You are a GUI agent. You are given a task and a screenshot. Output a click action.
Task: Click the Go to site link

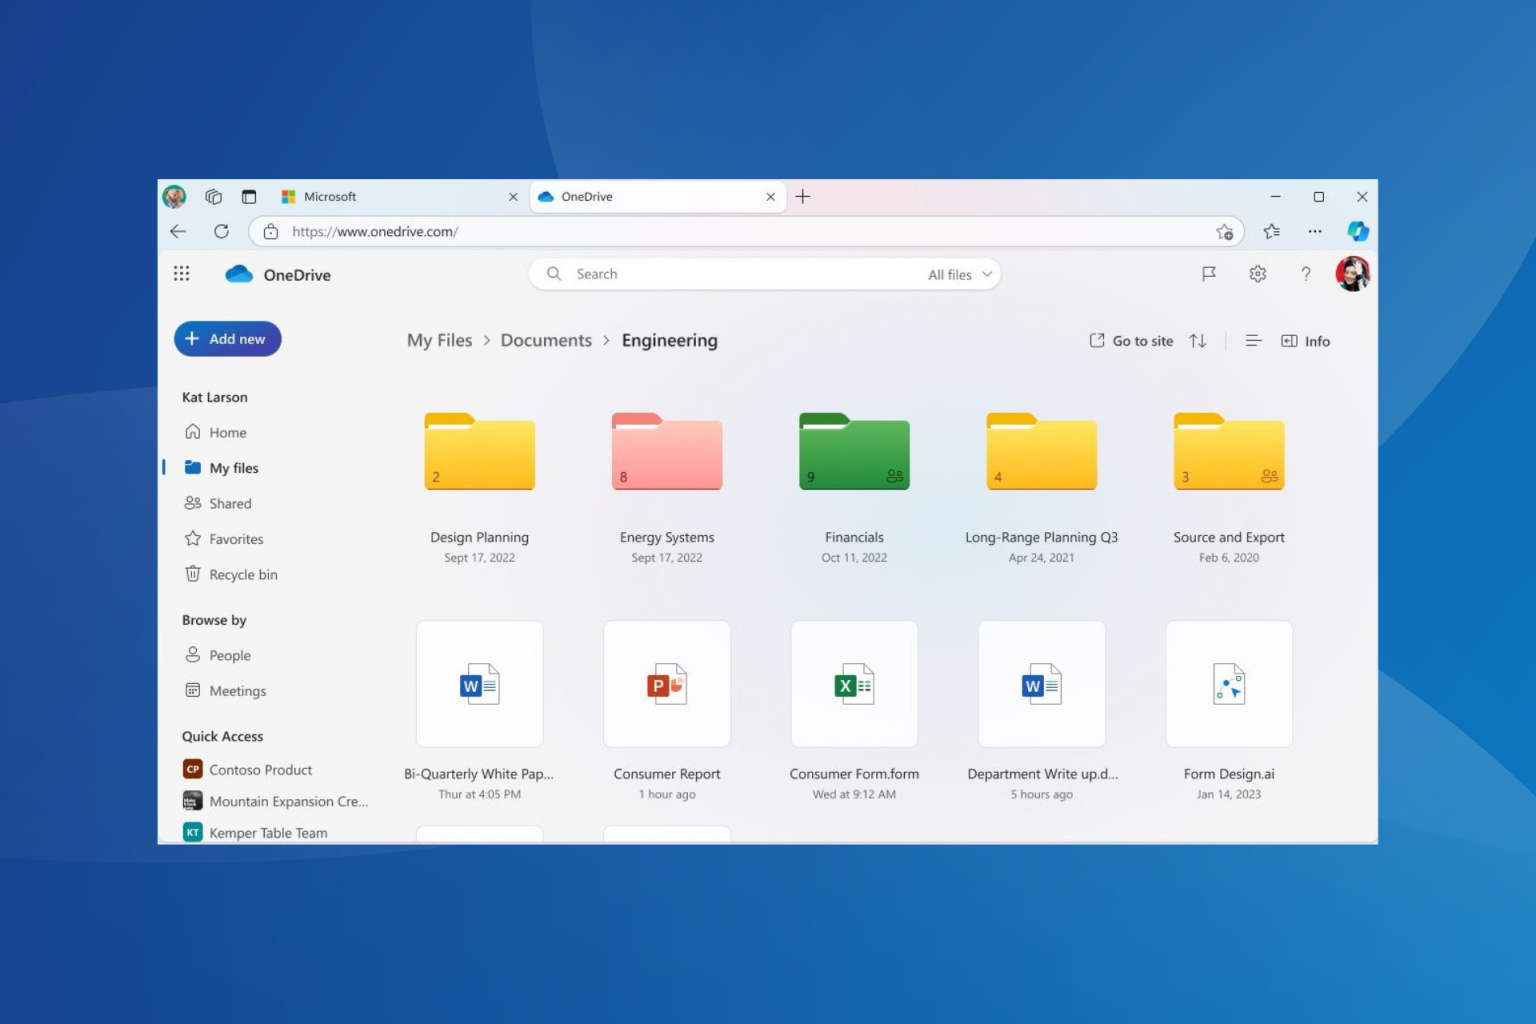coord(1132,341)
